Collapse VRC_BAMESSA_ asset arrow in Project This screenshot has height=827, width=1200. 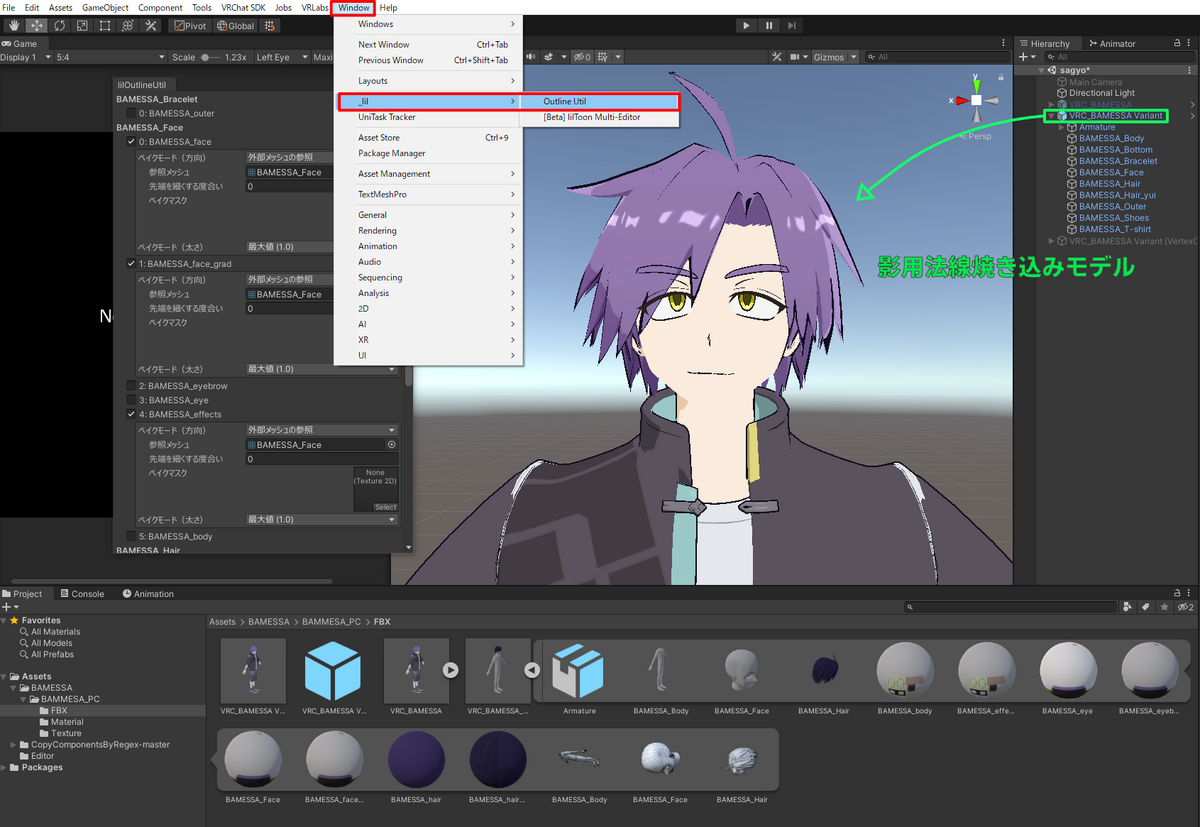click(532, 670)
